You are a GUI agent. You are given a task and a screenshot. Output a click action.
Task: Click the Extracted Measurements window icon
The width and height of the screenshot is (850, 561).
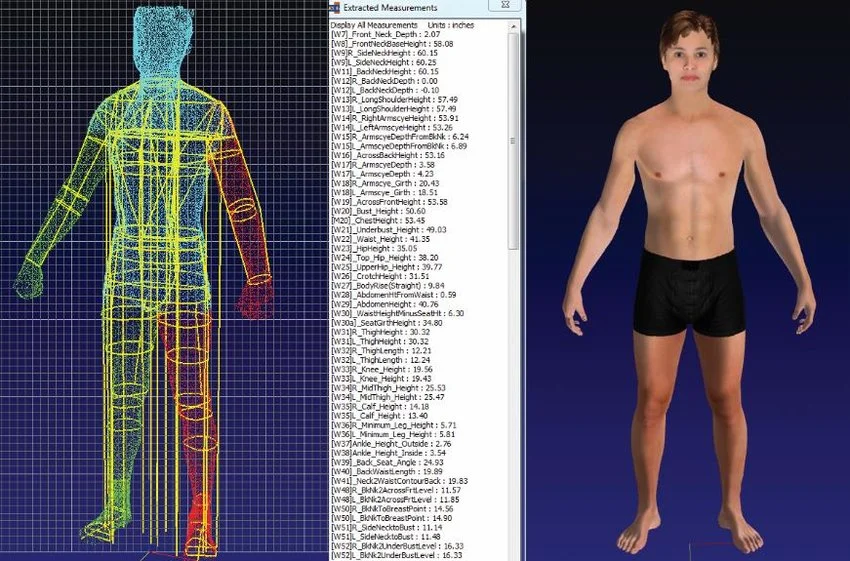click(335, 7)
